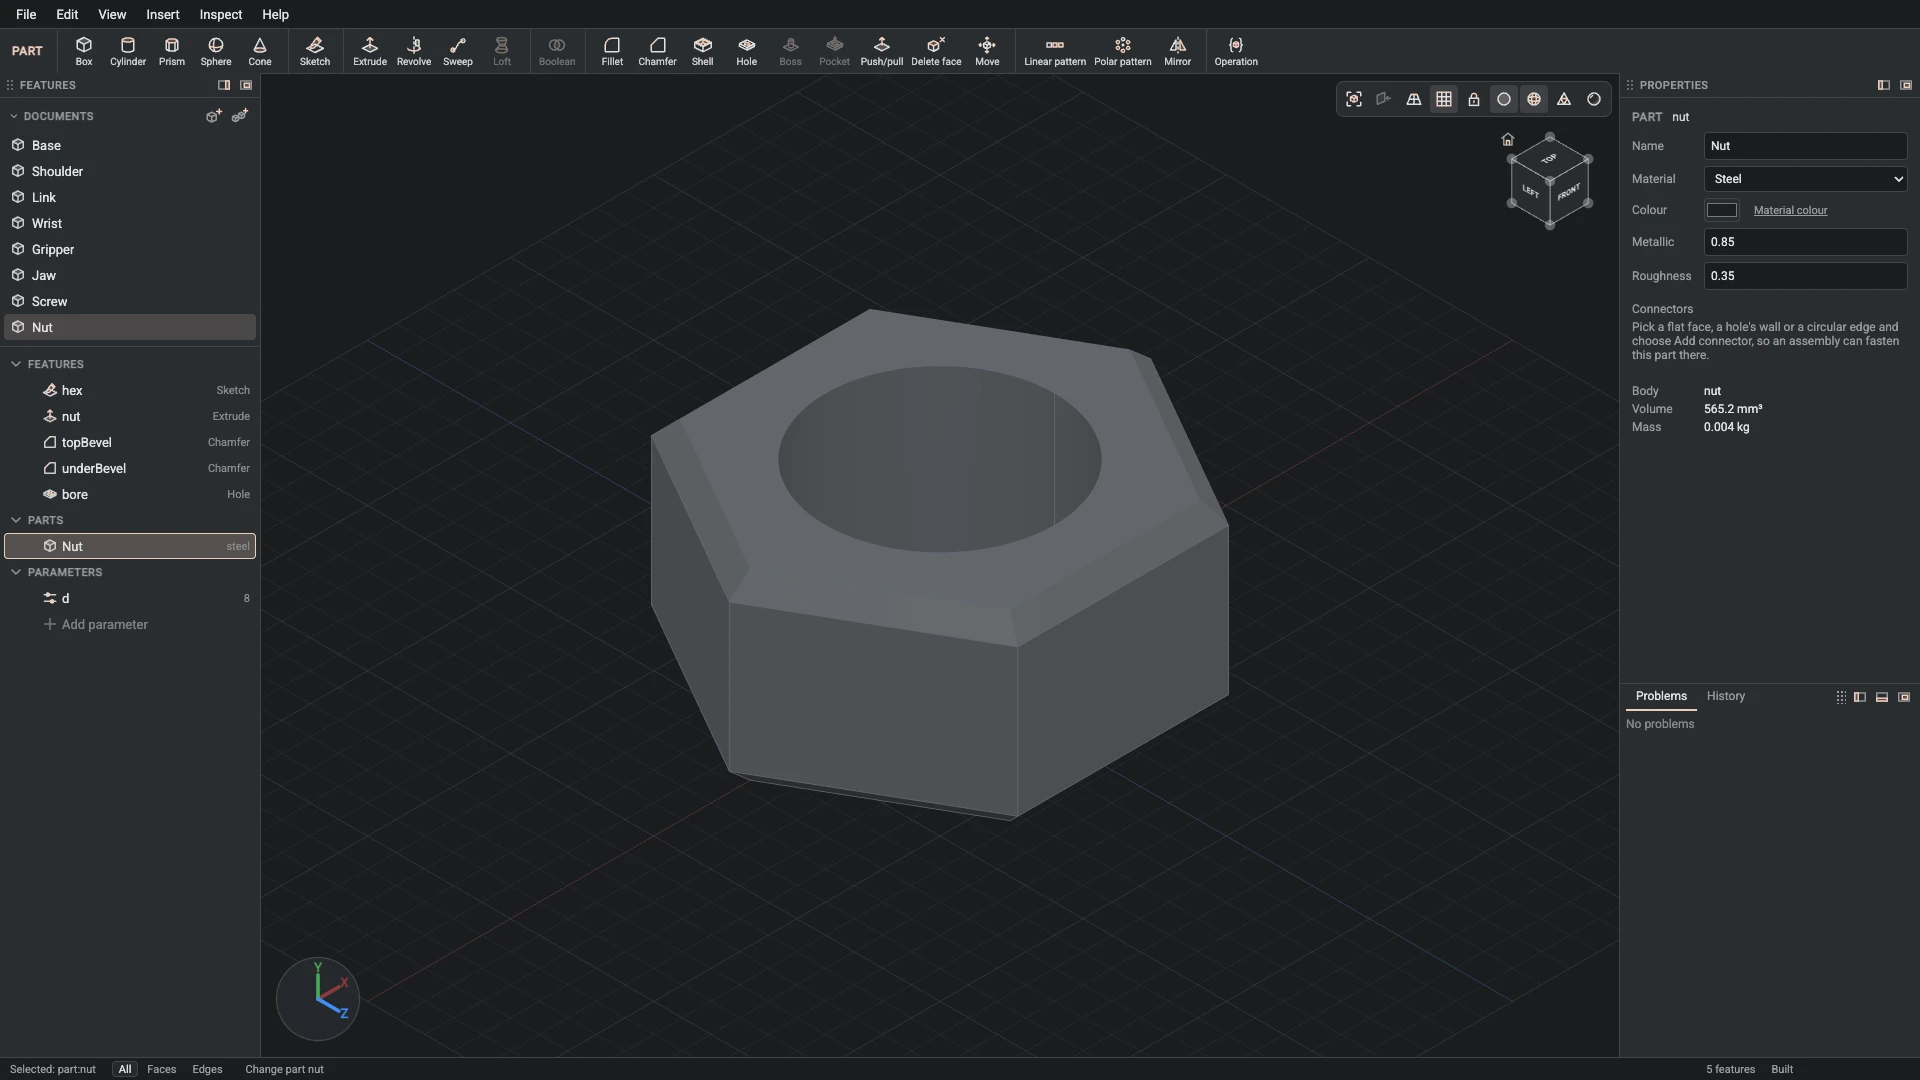1920x1080 pixels.
Task: Switch to the History tab
Action: click(1725, 696)
